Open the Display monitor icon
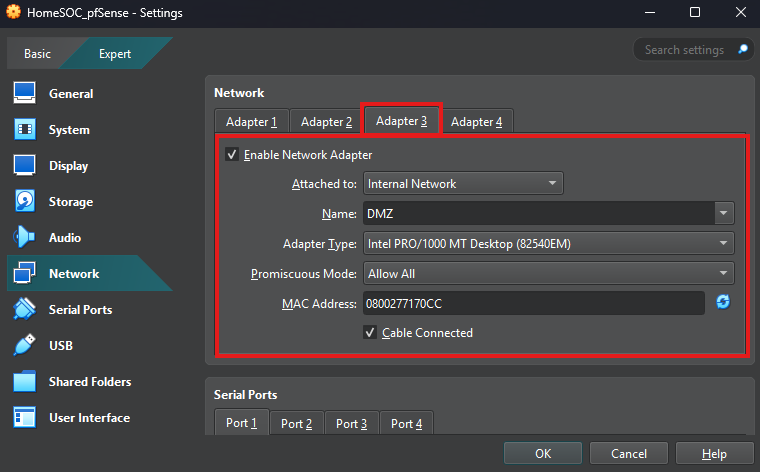Viewport: 760px width, 472px height. [25, 166]
